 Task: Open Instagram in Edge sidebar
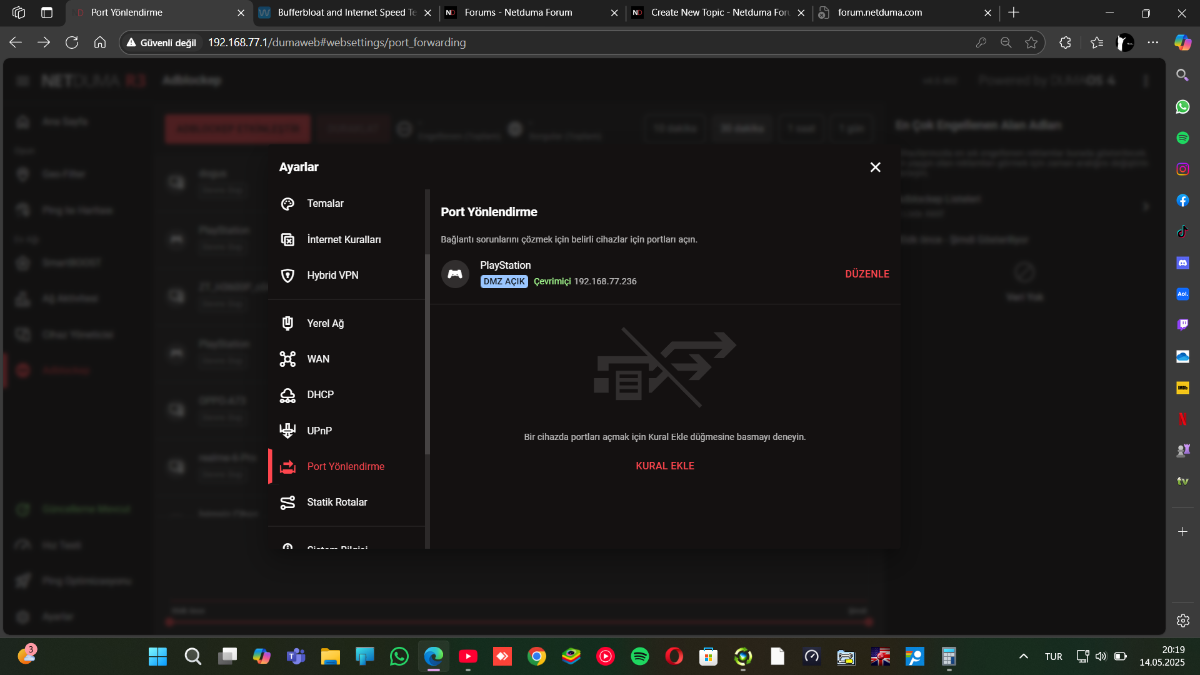[x=1183, y=169]
